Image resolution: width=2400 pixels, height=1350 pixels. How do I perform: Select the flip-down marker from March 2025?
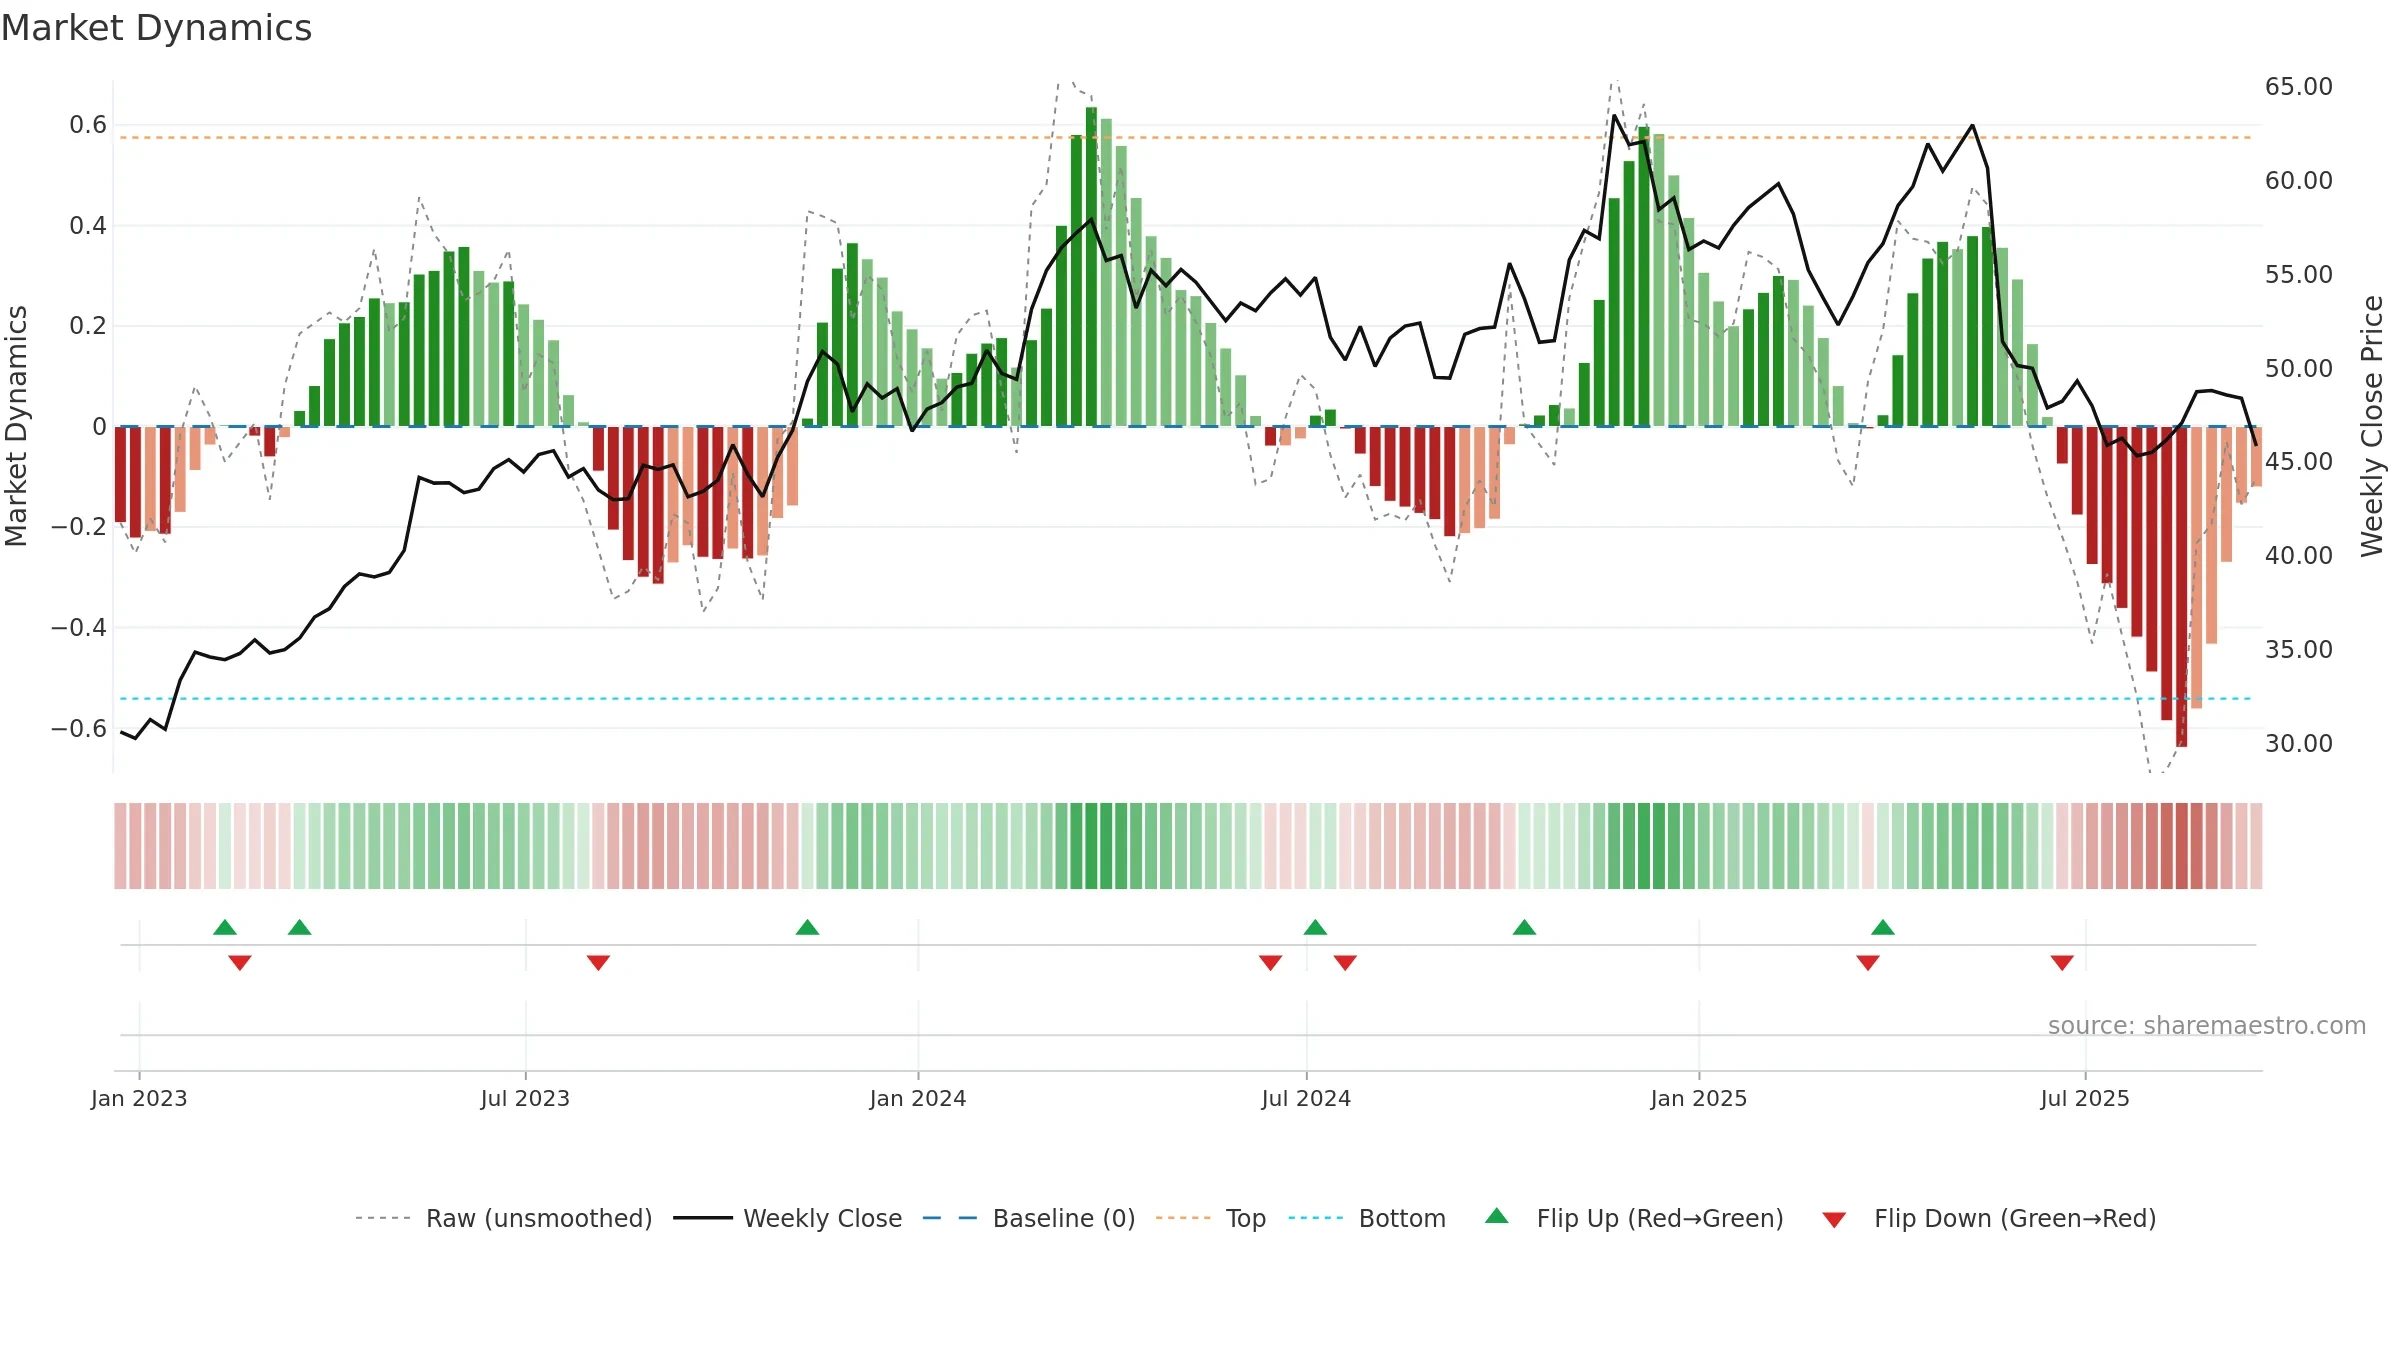tap(1868, 963)
